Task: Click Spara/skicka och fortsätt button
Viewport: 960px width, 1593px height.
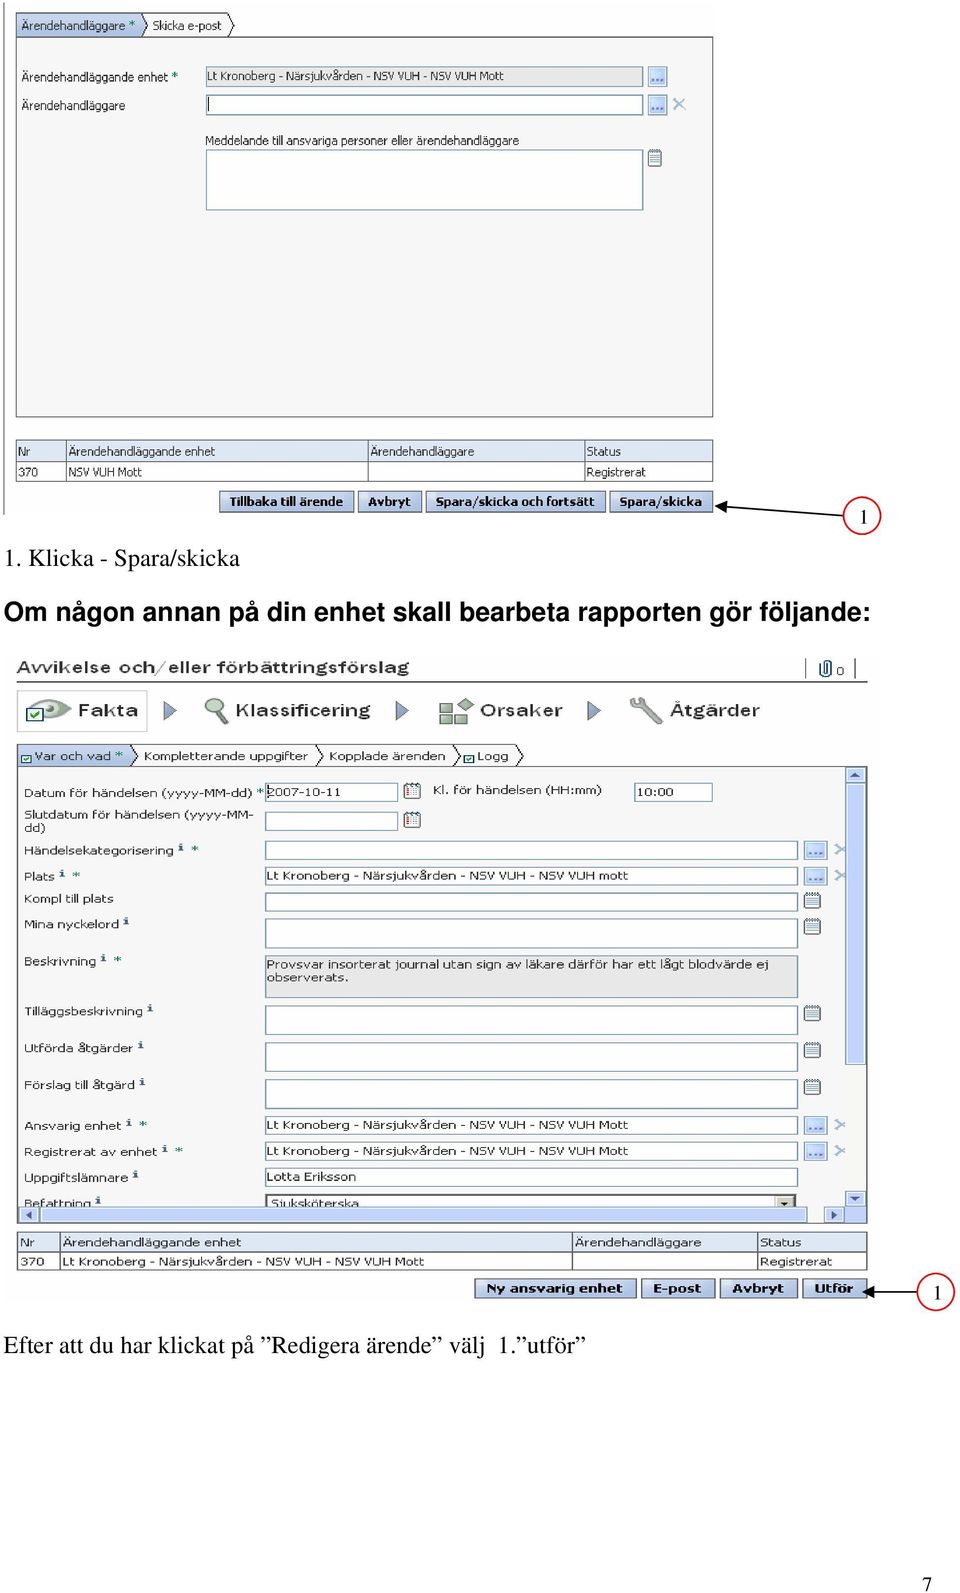Action: pos(515,502)
